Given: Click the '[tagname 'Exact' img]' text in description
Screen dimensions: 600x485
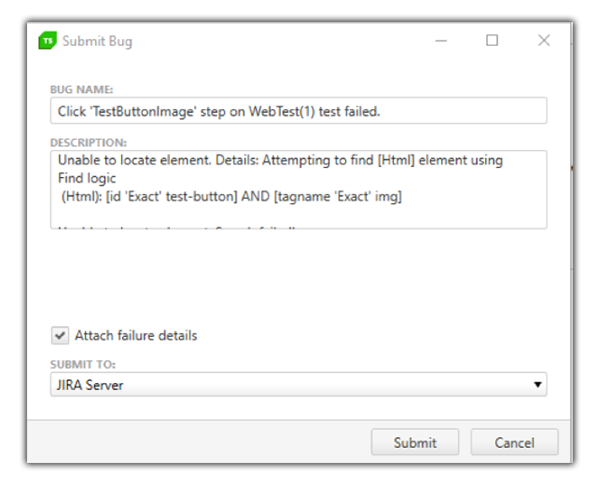Looking at the screenshot, I should tap(338, 197).
